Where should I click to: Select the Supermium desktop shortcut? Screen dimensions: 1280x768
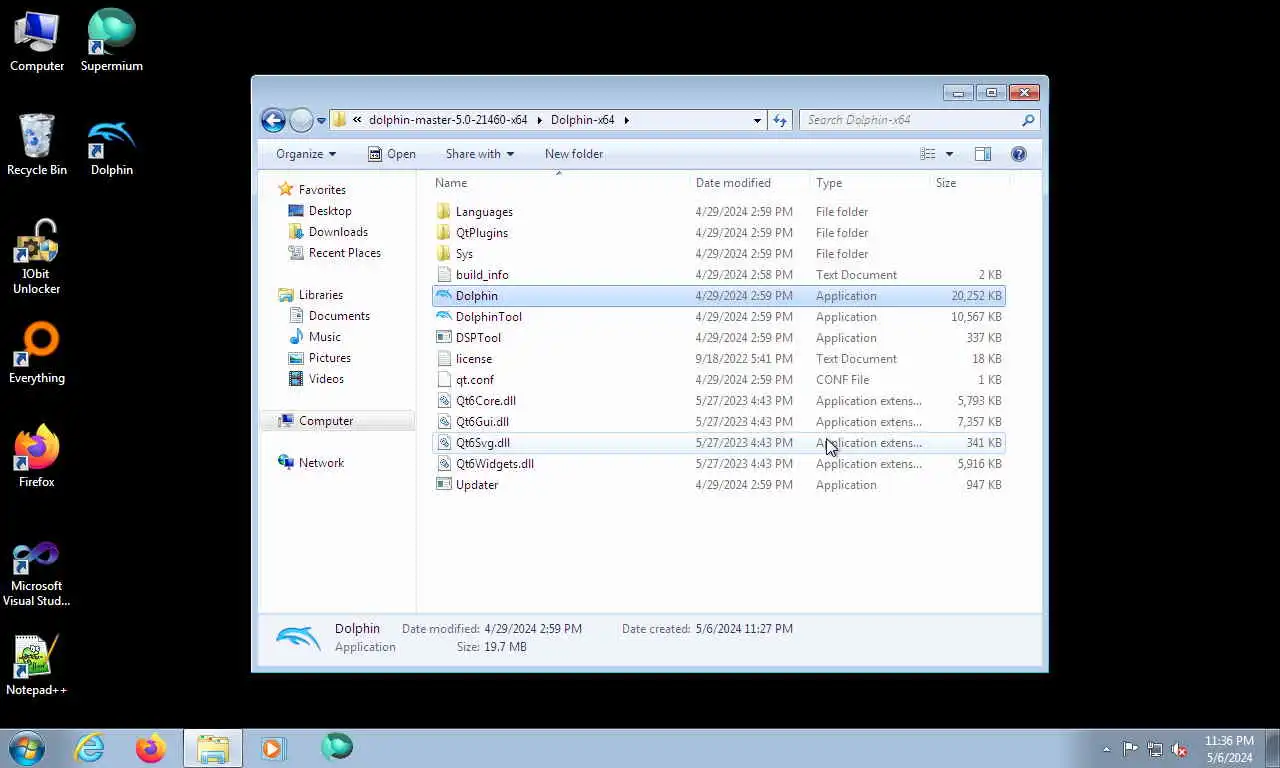[x=111, y=41]
